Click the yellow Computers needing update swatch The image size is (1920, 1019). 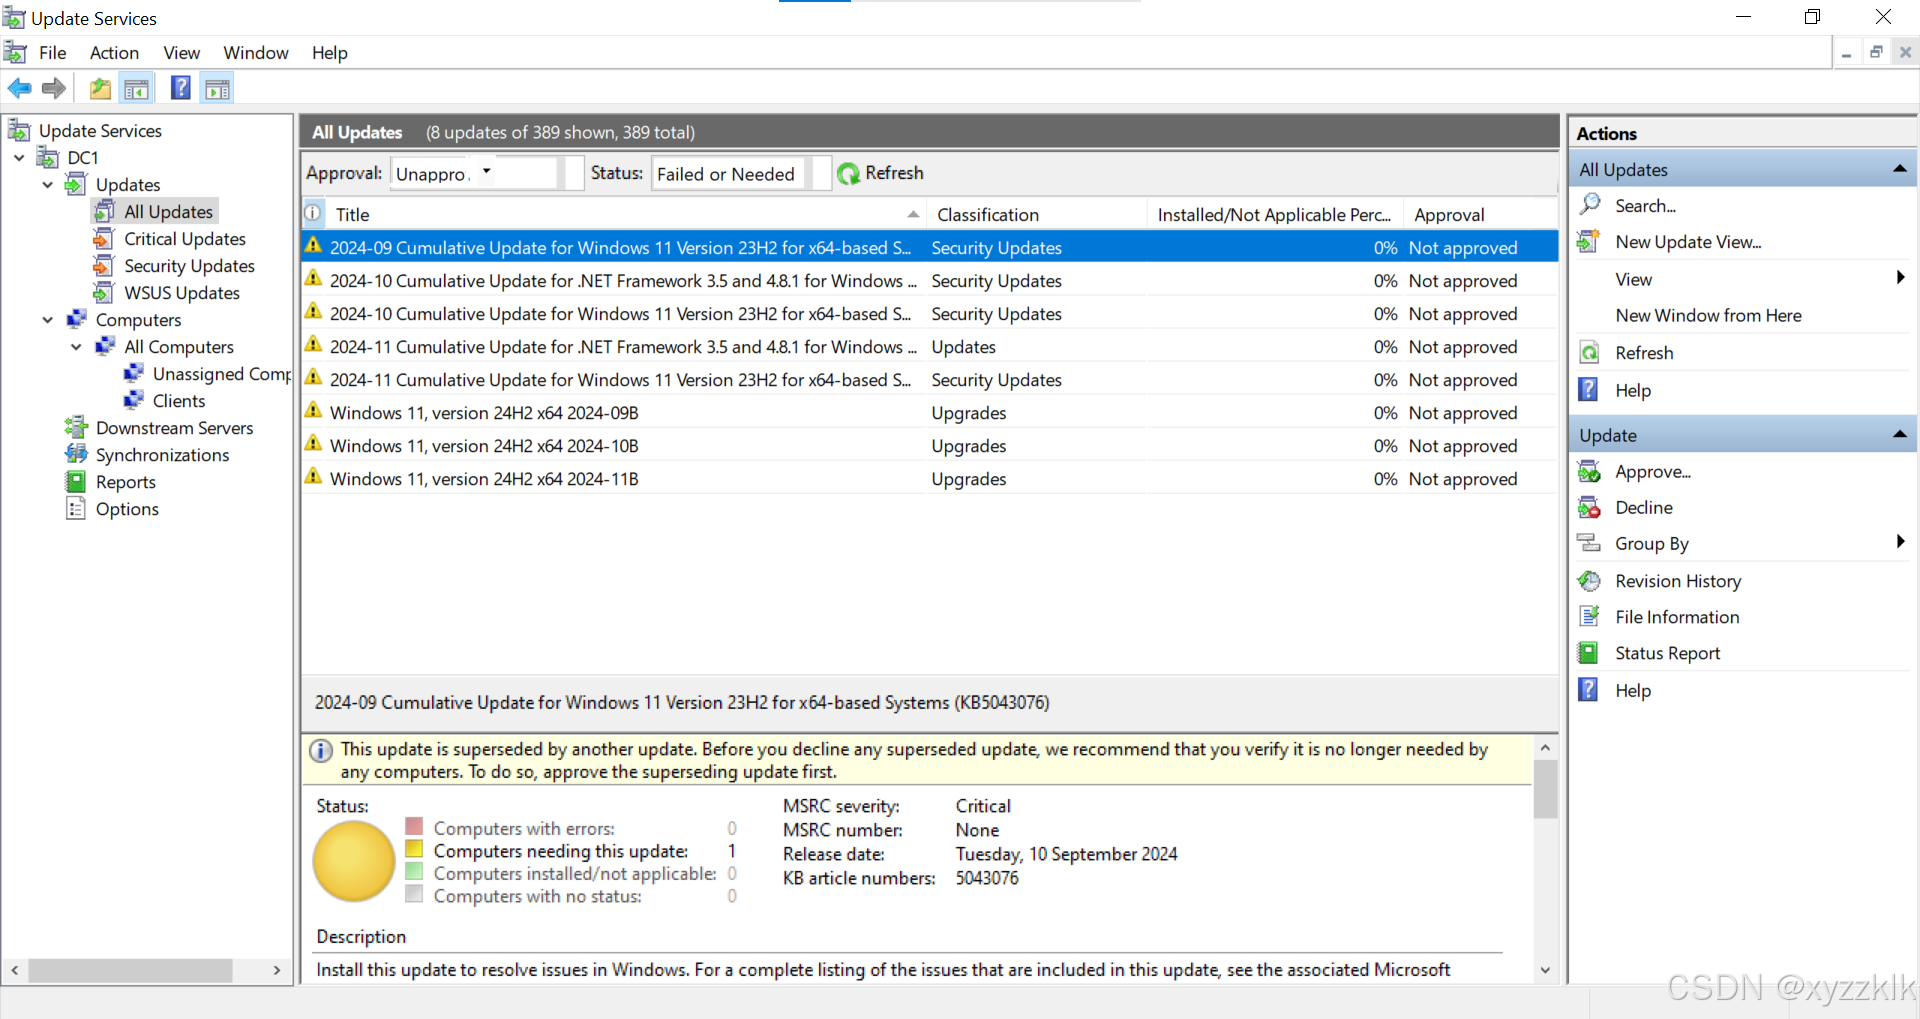pyautogui.click(x=414, y=849)
